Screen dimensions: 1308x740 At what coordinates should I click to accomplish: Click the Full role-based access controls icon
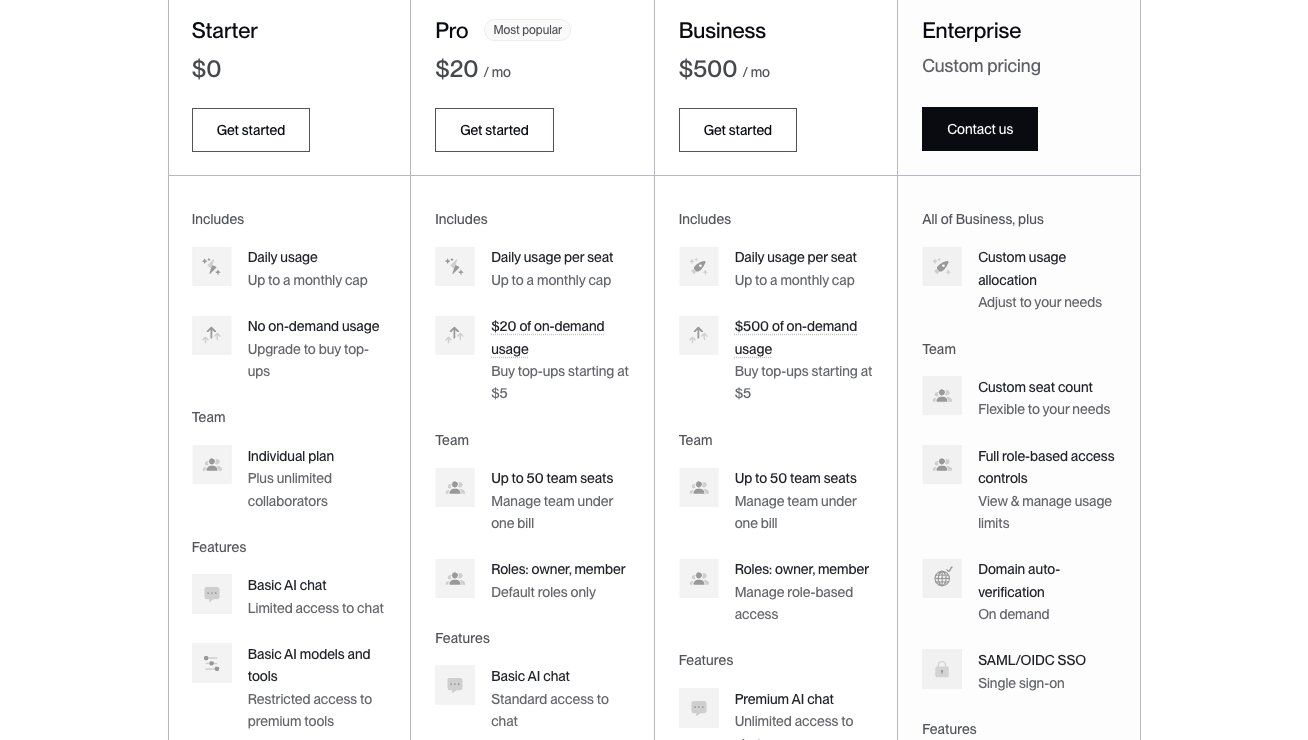point(942,464)
